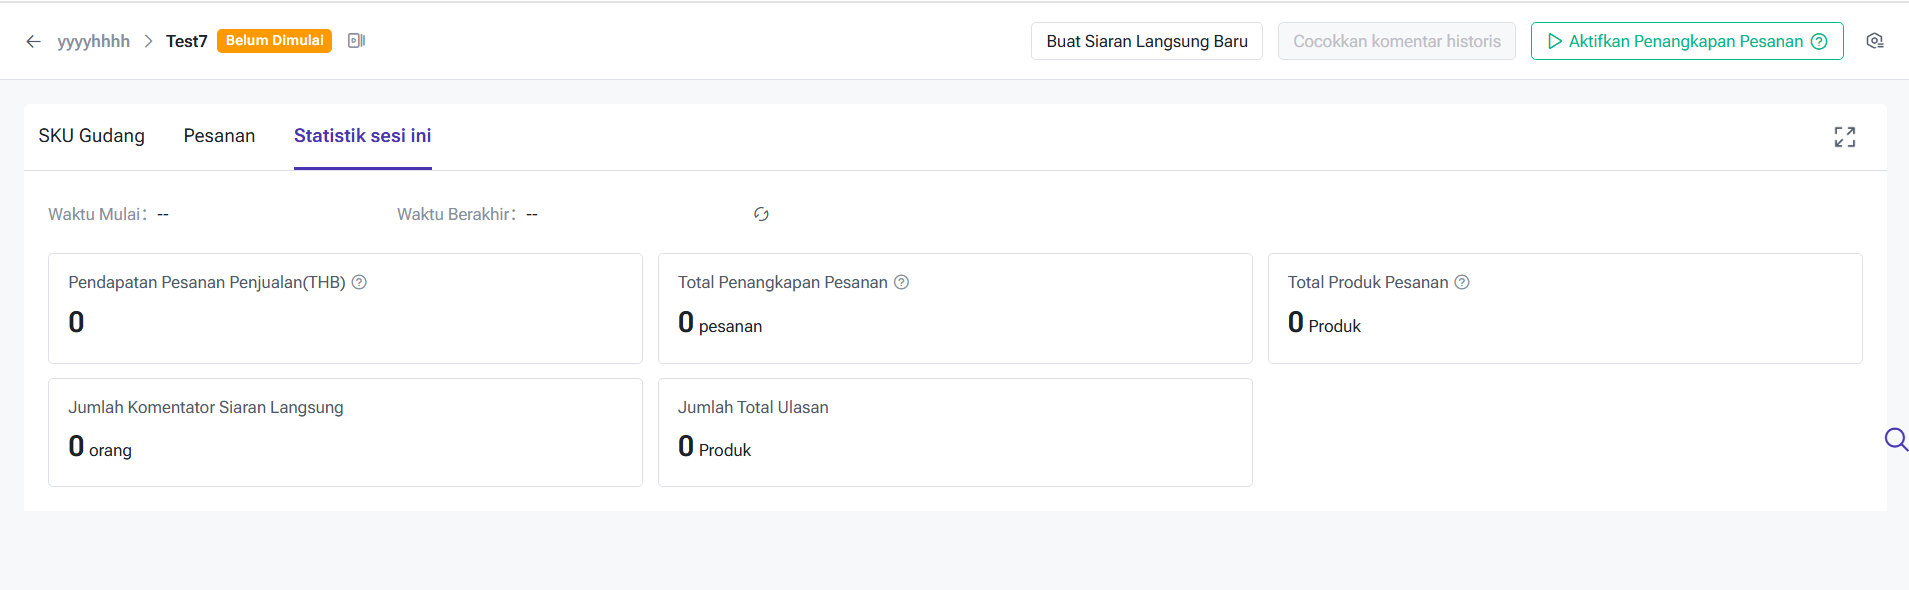Click Buat Siaran Langsung Baru button
1909x590 pixels.
pos(1147,41)
